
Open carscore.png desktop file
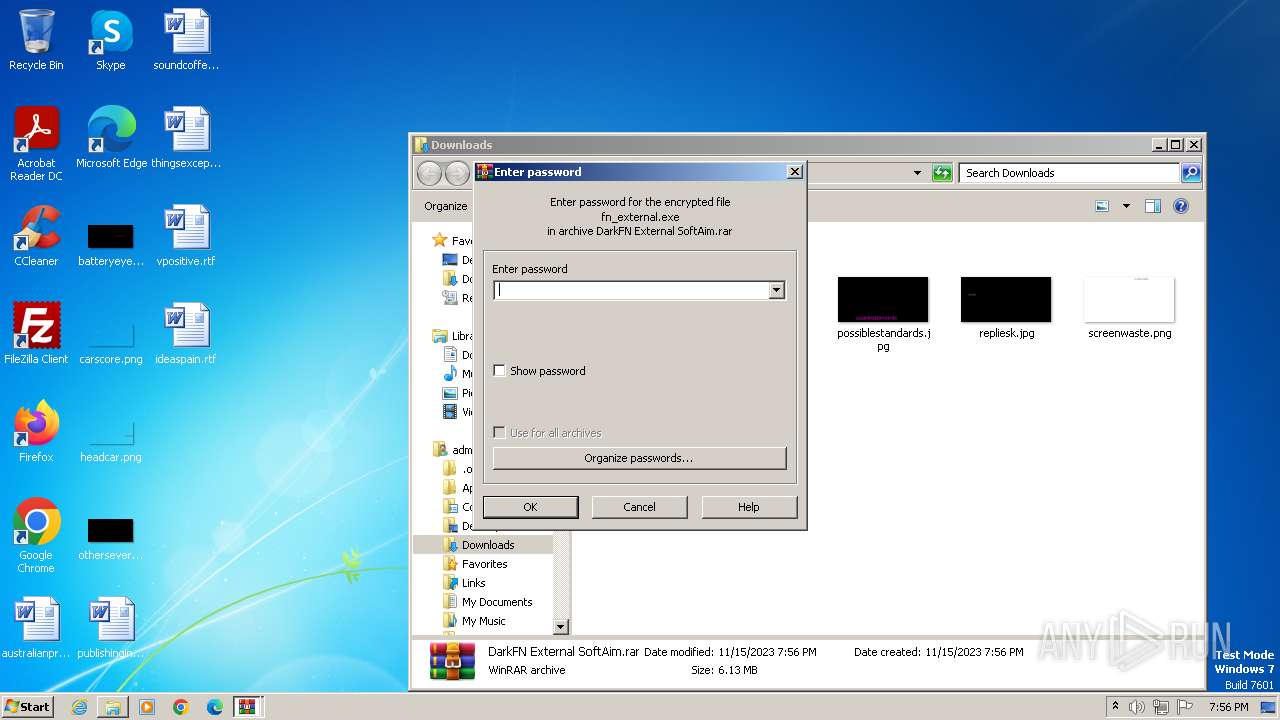tap(111, 341)
